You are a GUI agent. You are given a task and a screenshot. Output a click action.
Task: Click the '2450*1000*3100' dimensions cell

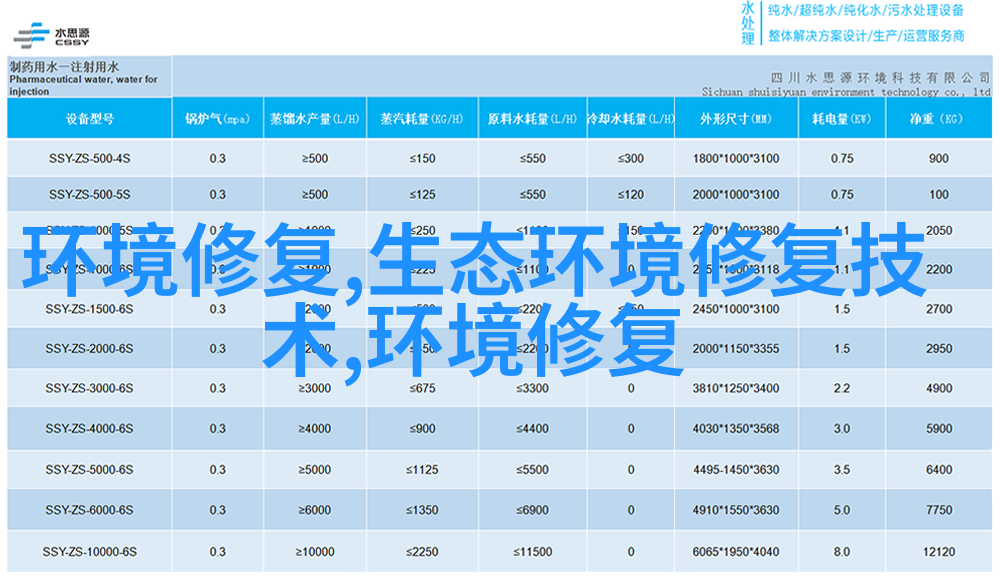tap(736, 309)
